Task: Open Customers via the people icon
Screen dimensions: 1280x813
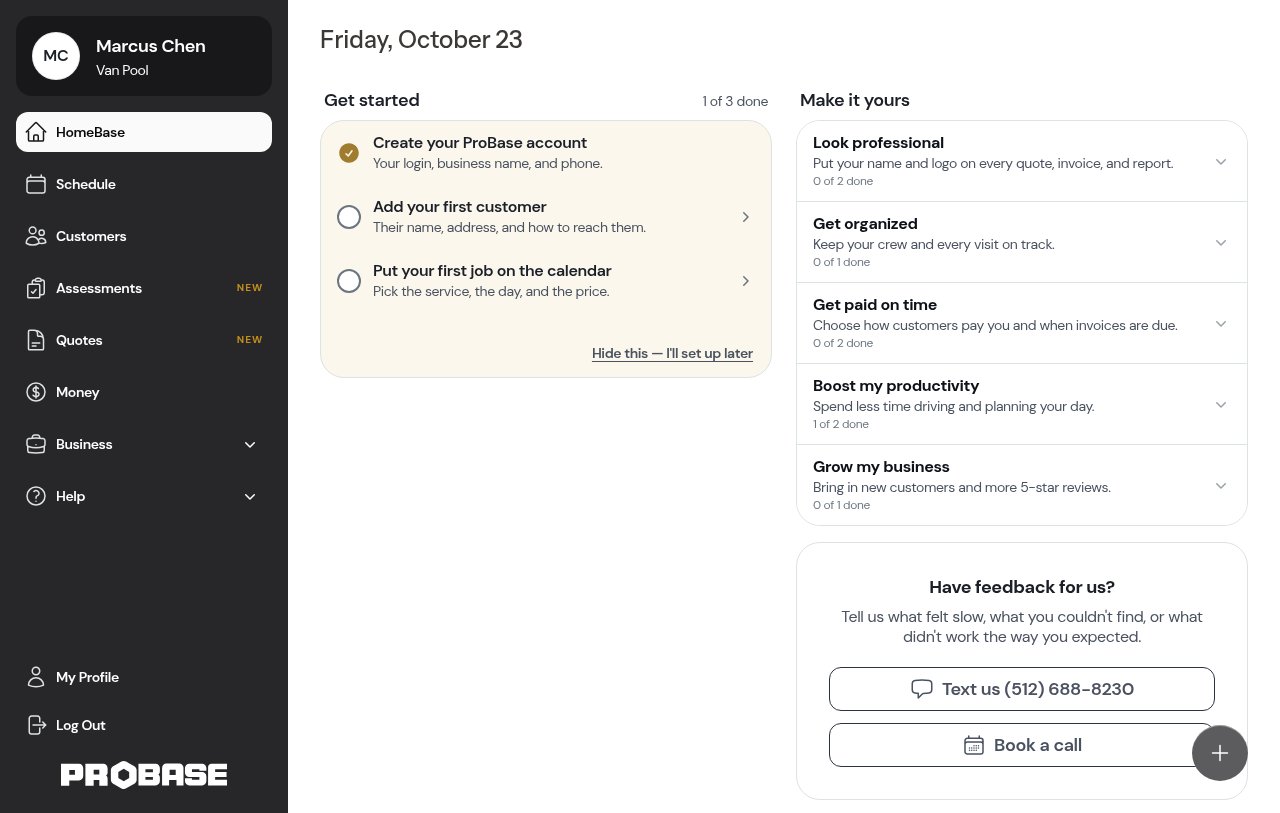Action: point(36,236)
